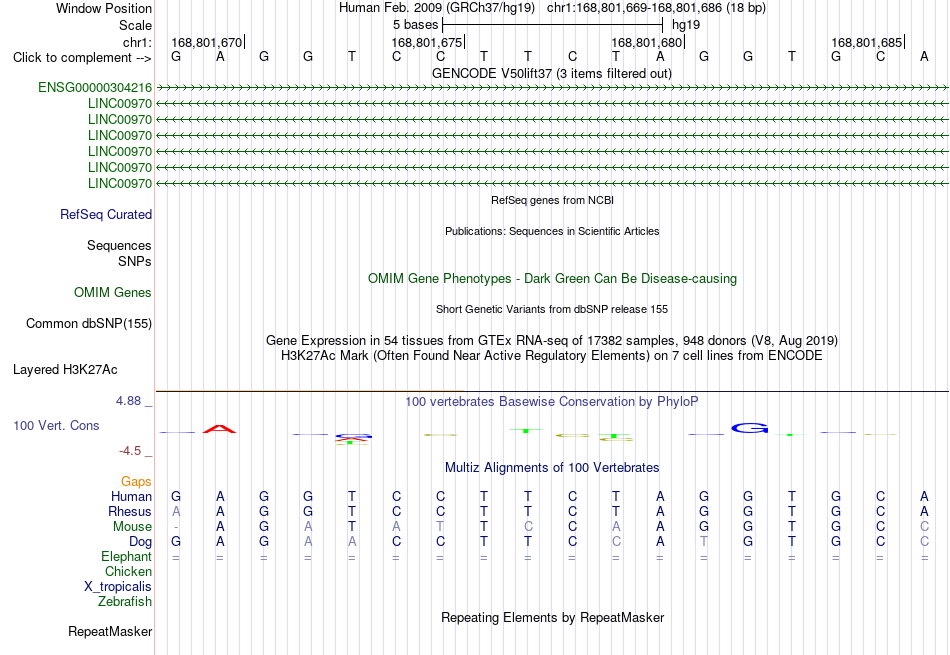Select the Mouse species label
This screenshot has width=950, height=655.
(132, 527)
